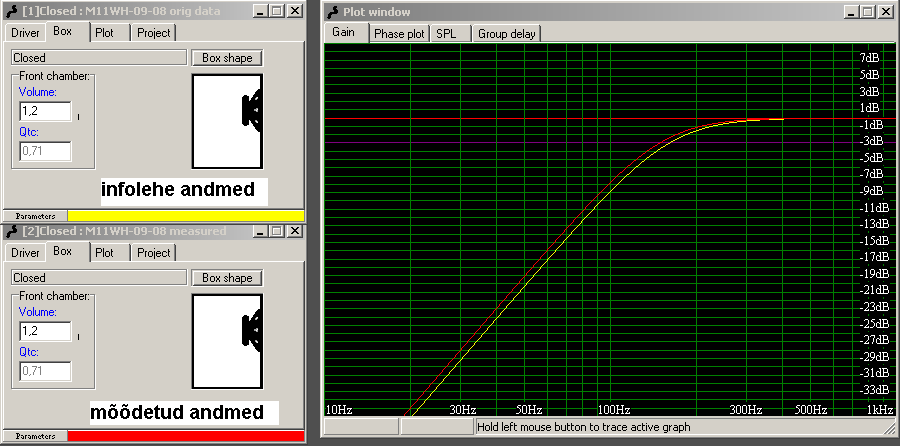900x446 pixels.
Task: Click the Volume field in orig data window
Action: click(44, 111)
